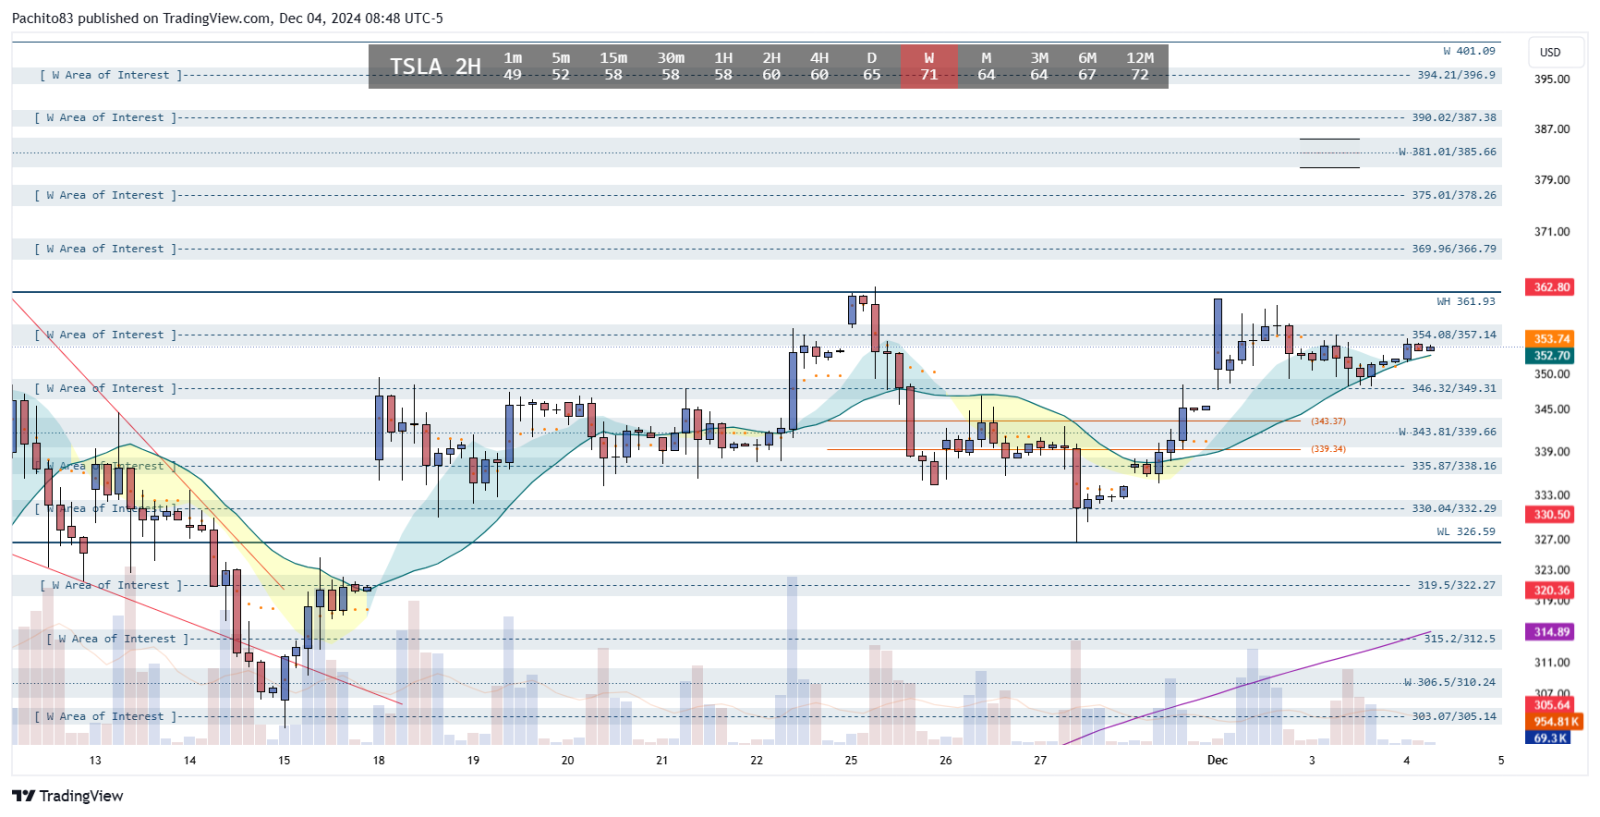Click the 18 date on time axis
1600x817 pixels.
[x=379, y=760]
